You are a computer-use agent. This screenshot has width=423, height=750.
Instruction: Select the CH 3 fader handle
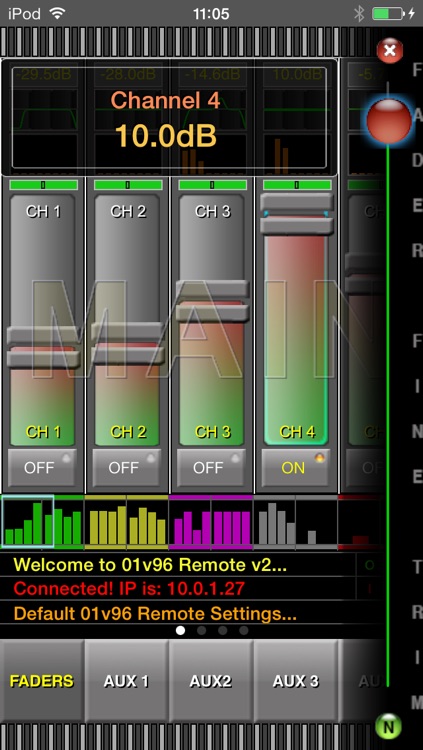(x=212, y=301)
